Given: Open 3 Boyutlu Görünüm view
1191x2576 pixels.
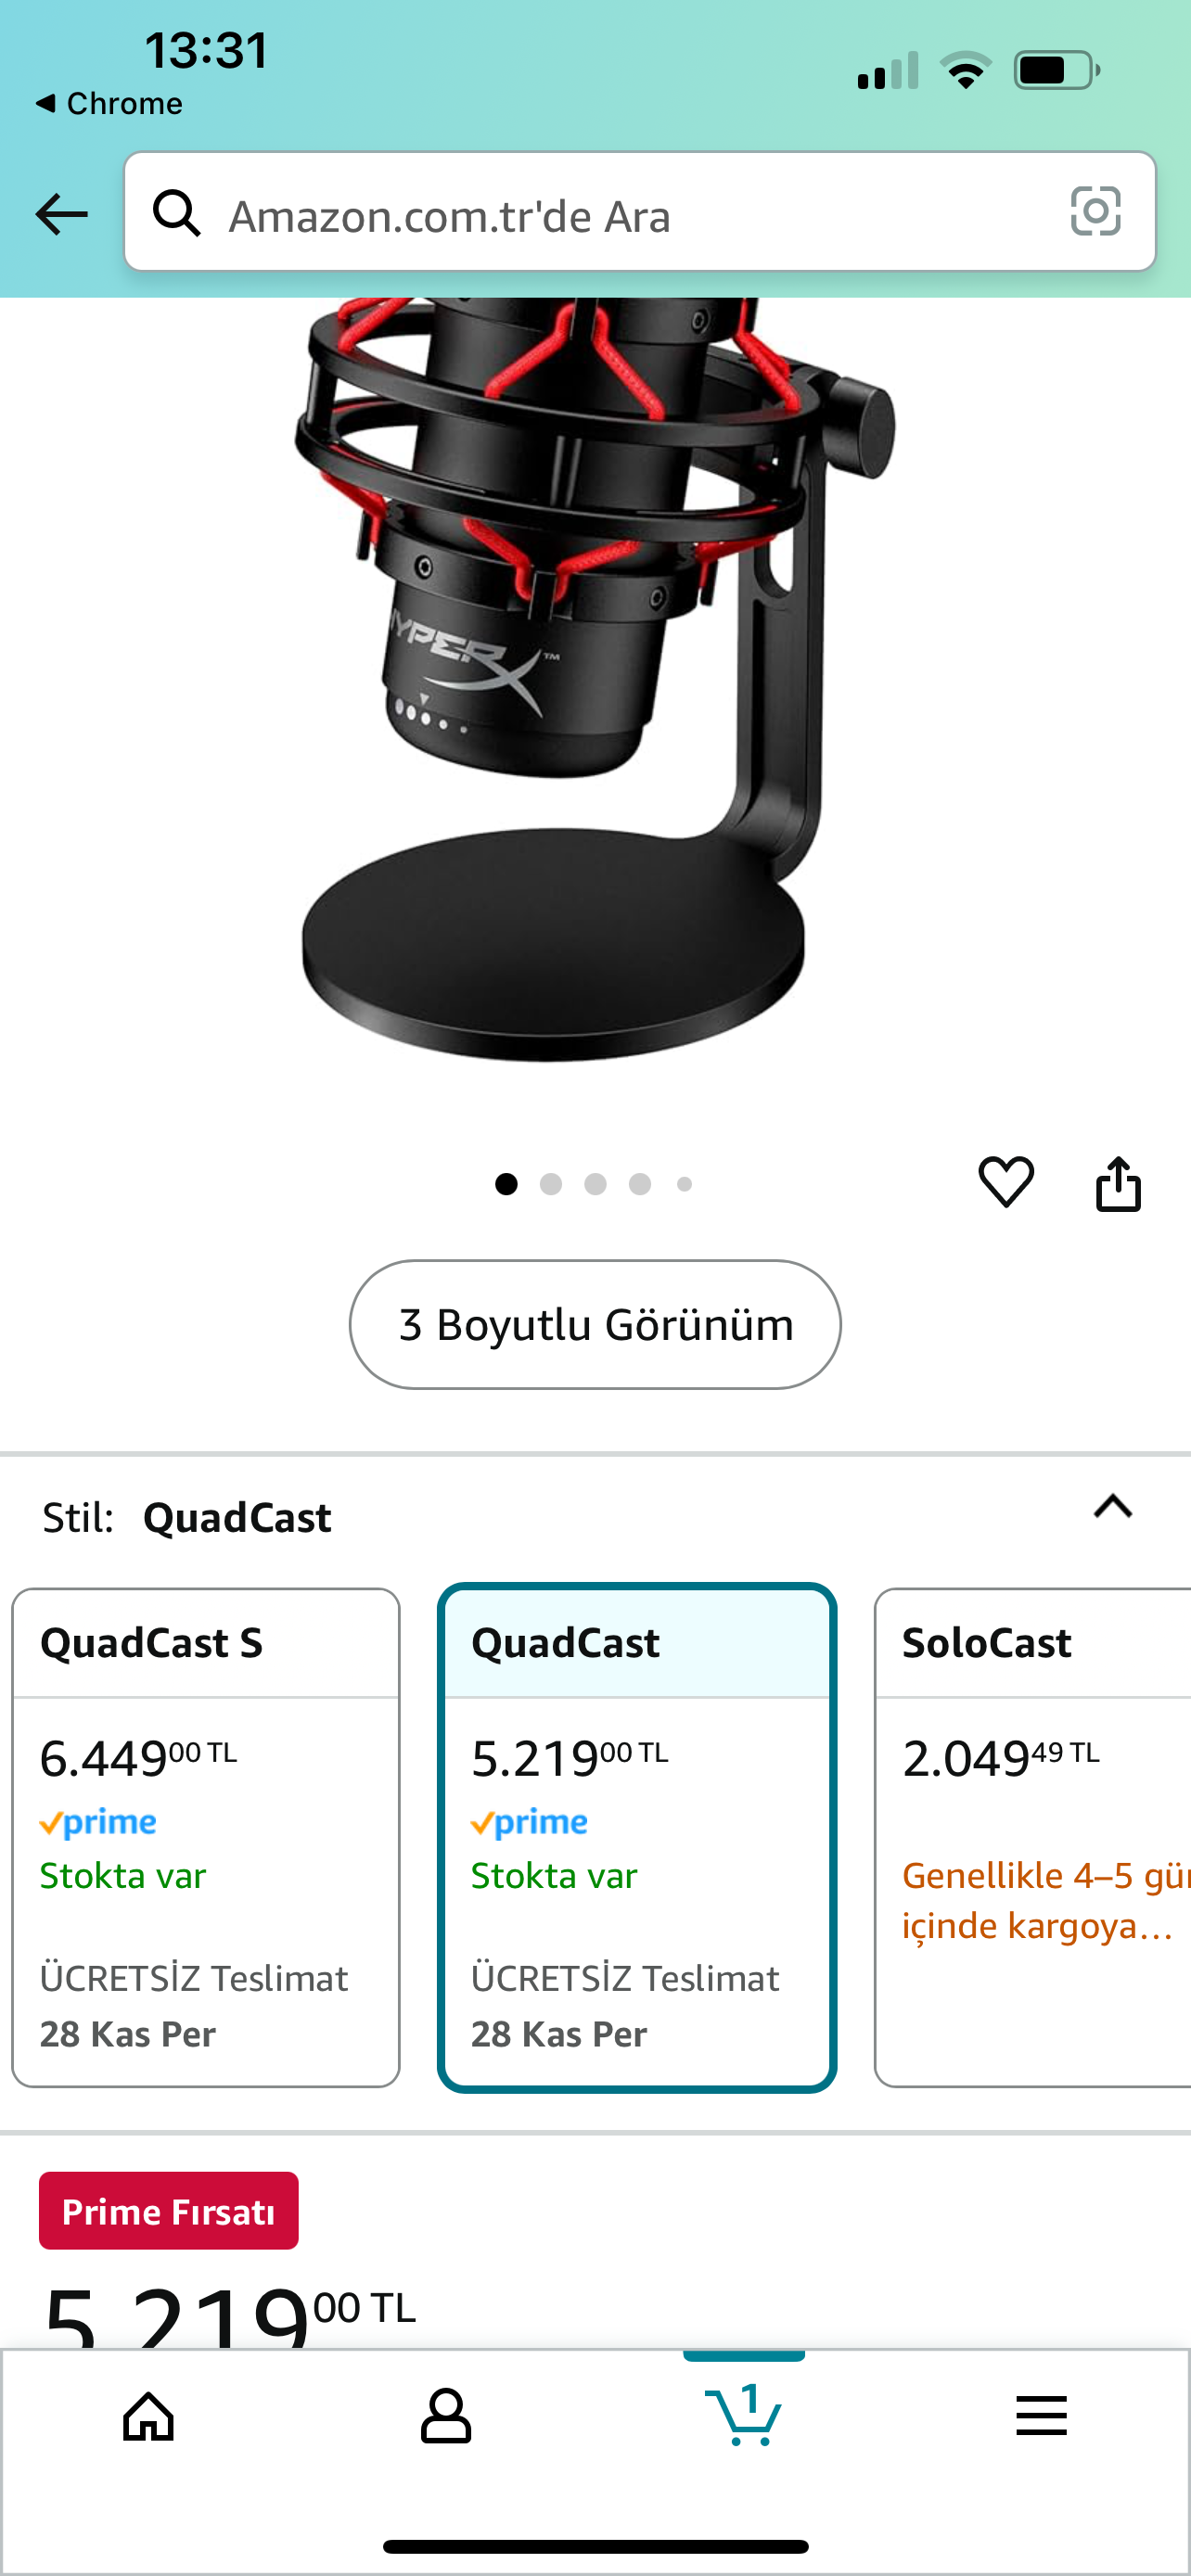Looking at the screenshot, I should (595, 1324).
